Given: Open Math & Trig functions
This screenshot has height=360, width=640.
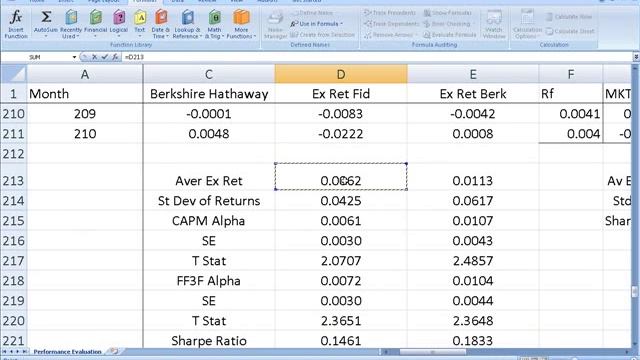Looking at the screenshot, I should click(x=214, y=24).
